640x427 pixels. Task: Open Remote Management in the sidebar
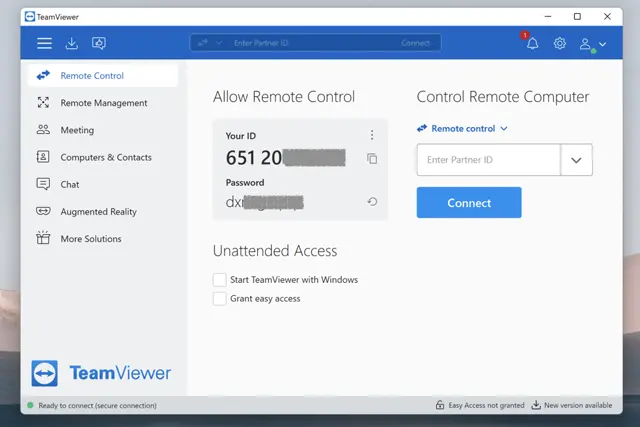(x=103, y=103)
